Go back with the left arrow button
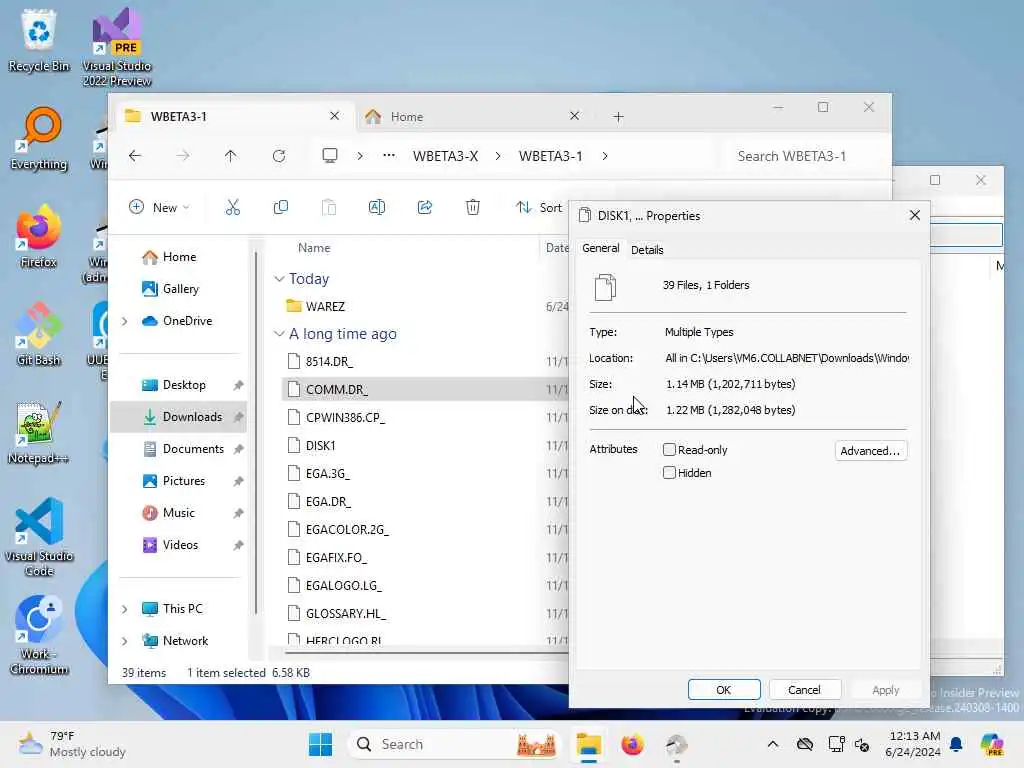The height and width of the screenshot is (768, 1024). 135,156
